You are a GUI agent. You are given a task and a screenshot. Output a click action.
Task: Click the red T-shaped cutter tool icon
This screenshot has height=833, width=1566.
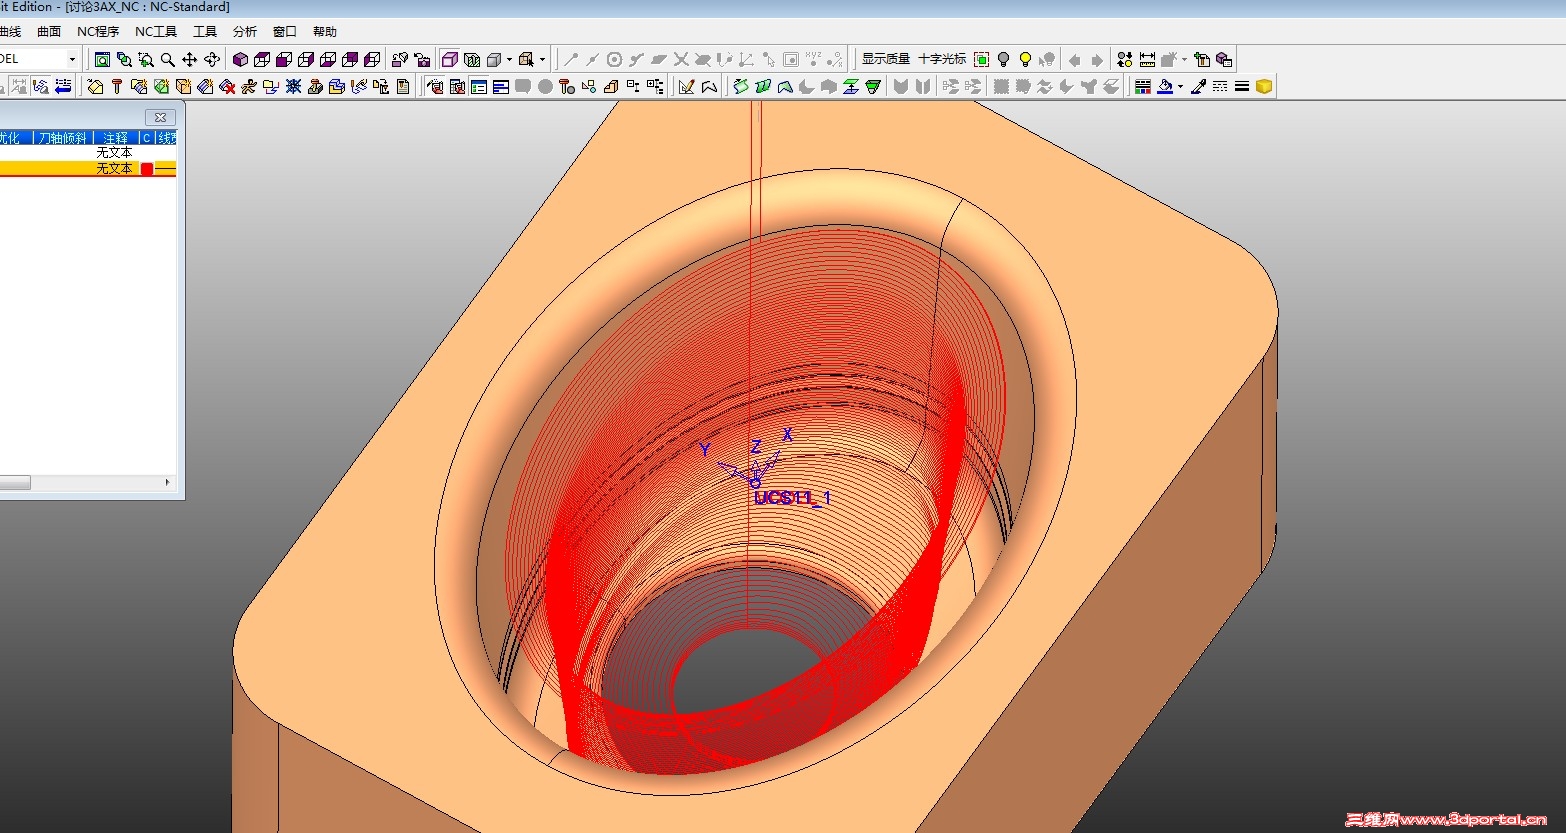tap(117, 87)
